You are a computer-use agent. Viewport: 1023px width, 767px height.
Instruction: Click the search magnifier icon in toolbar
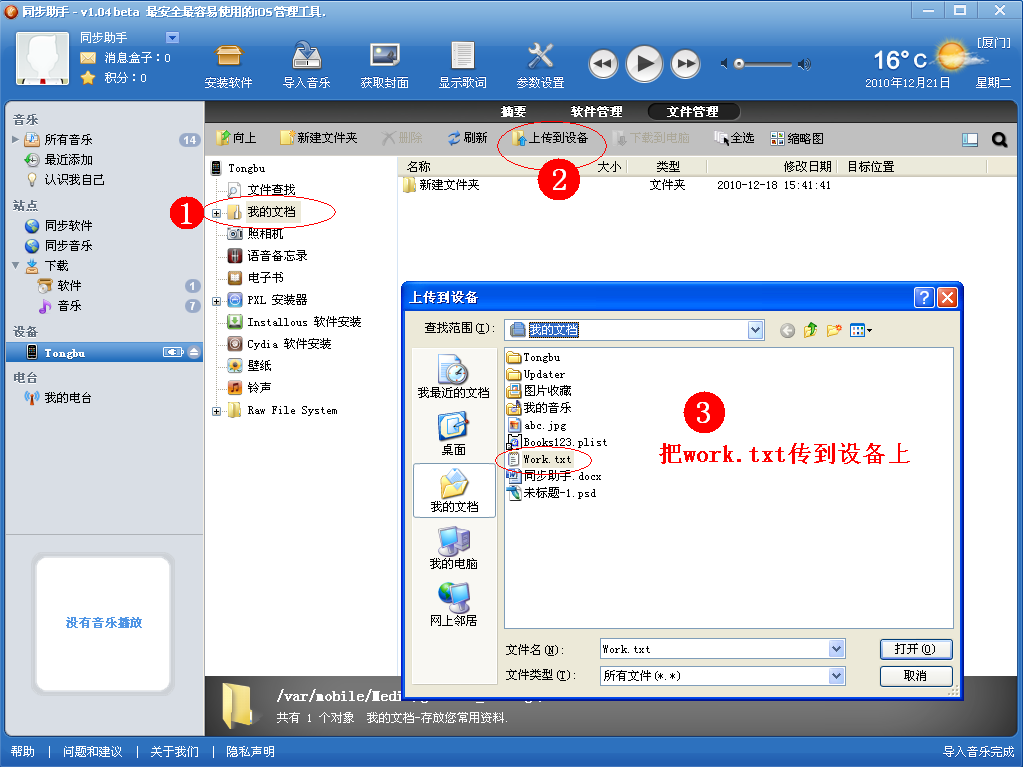(999, 140)
